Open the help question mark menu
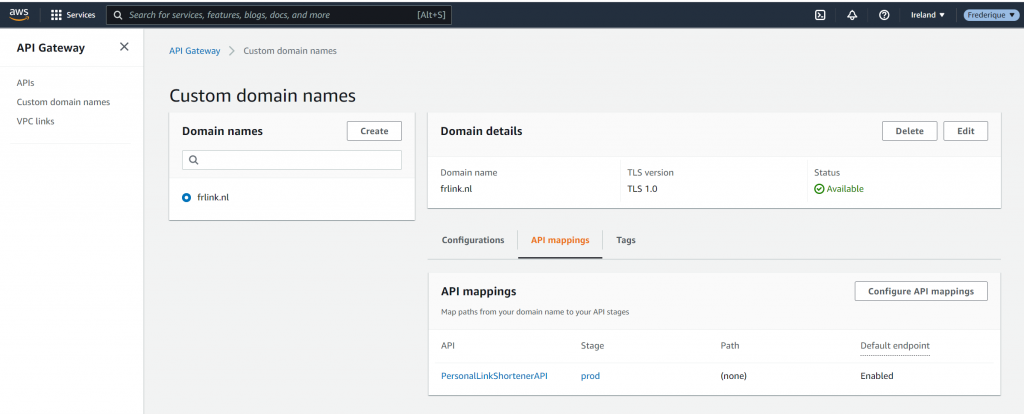The image size is (1024, 414). click(884, 15)
